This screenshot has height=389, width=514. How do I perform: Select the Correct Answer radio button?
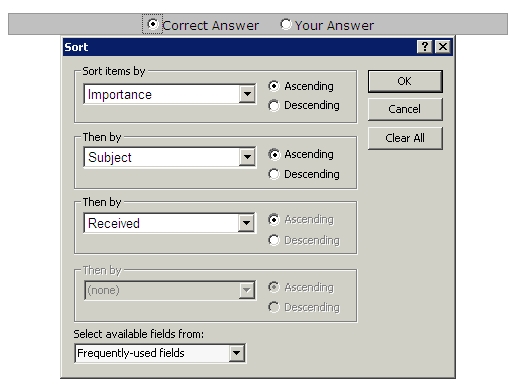[152, 24]
